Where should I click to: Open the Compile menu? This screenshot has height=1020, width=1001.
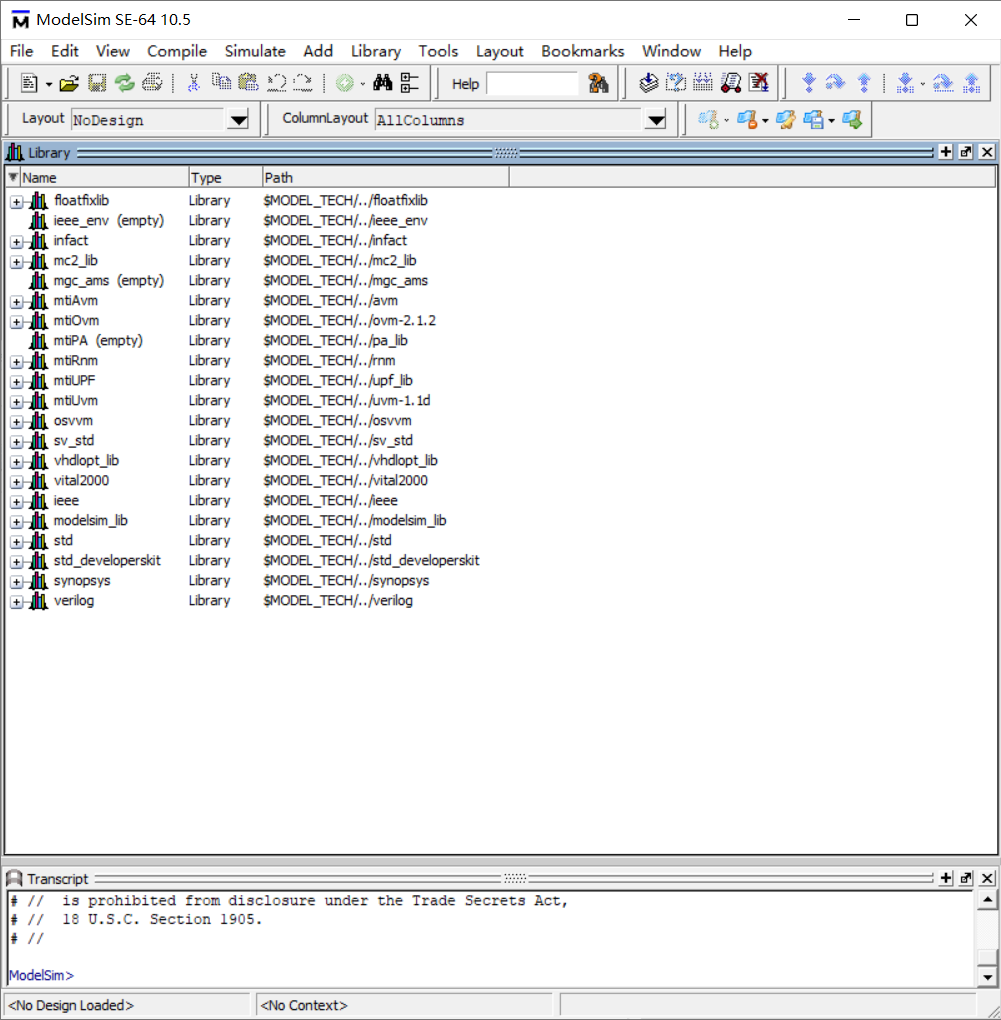click(177, 51)
